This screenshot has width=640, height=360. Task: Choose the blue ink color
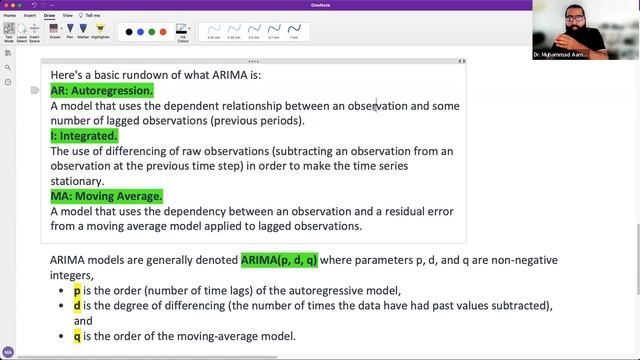click(x=140, y=32)
